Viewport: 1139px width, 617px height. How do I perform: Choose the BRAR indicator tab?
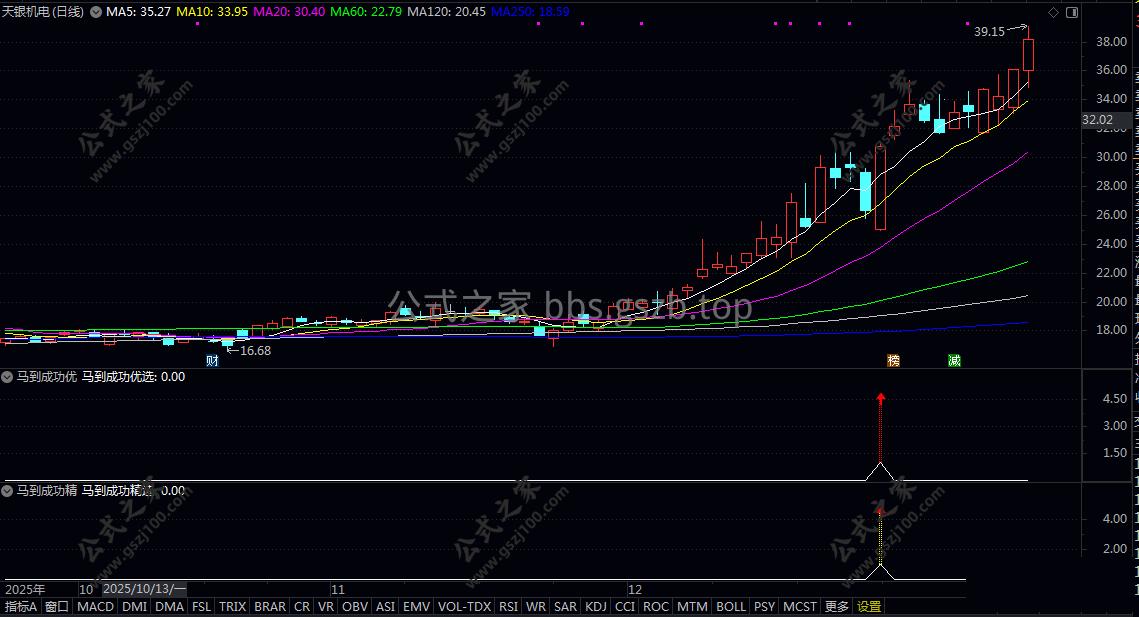pyautogui.click(x=269, y=607)
